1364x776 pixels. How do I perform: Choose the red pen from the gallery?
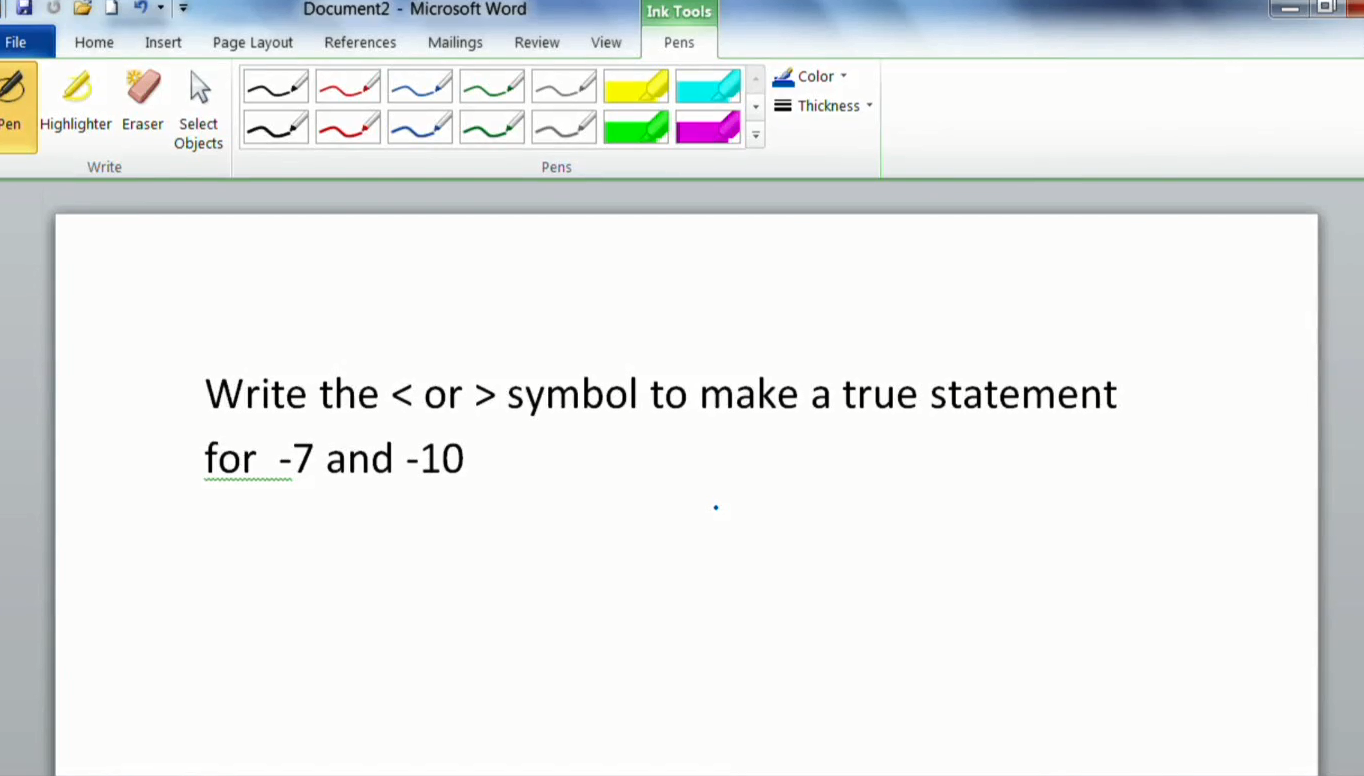coord(347,86)
